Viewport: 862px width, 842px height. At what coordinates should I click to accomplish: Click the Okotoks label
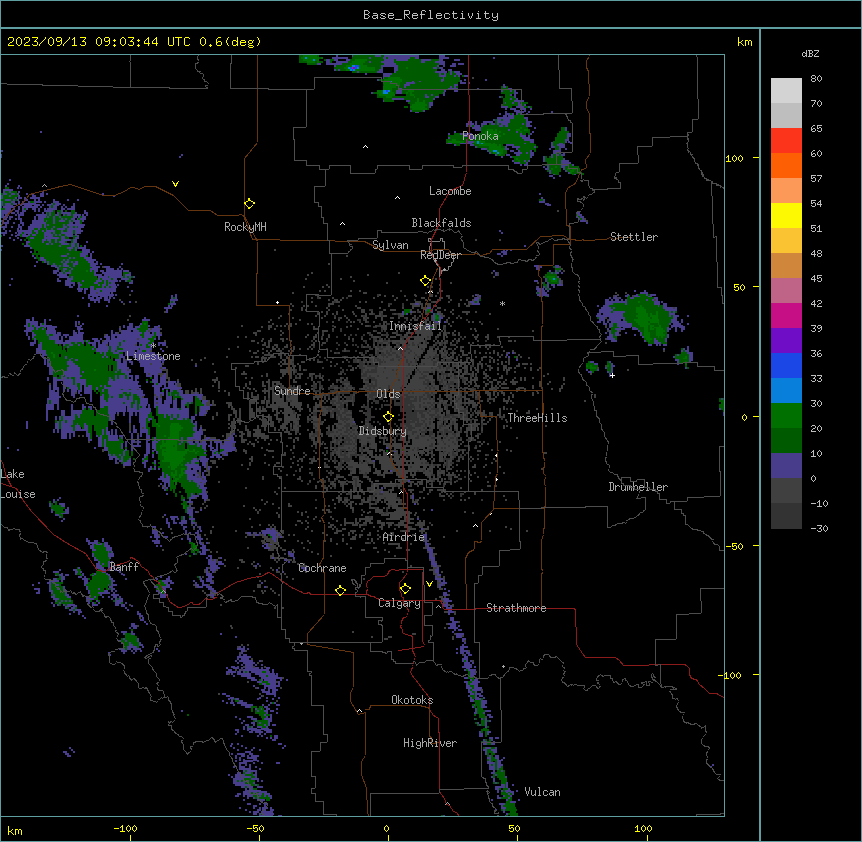pyautogui.click(x=412, y=700)
